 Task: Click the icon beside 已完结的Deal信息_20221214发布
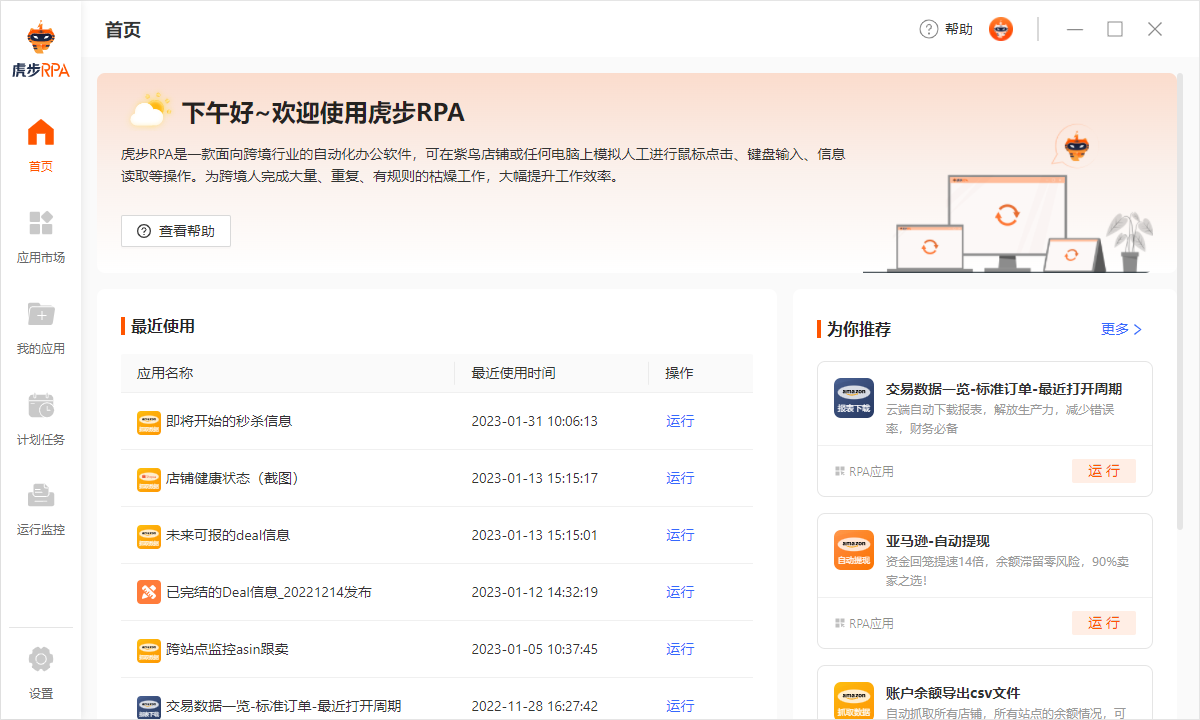148,593
